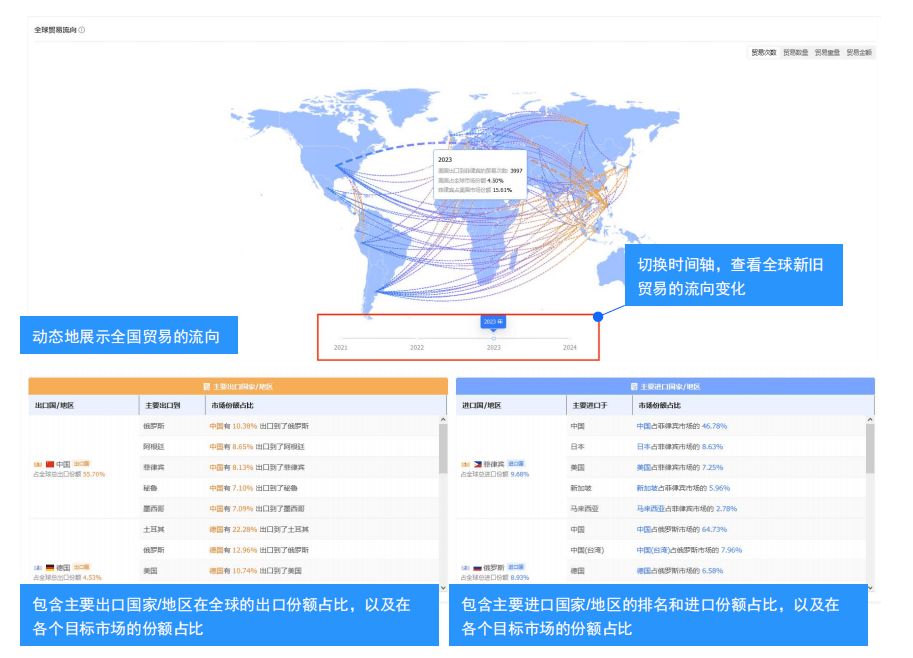Click the Russia flag in the import table
This screenshot has height=658, width=913.
[x=478, y=567]
